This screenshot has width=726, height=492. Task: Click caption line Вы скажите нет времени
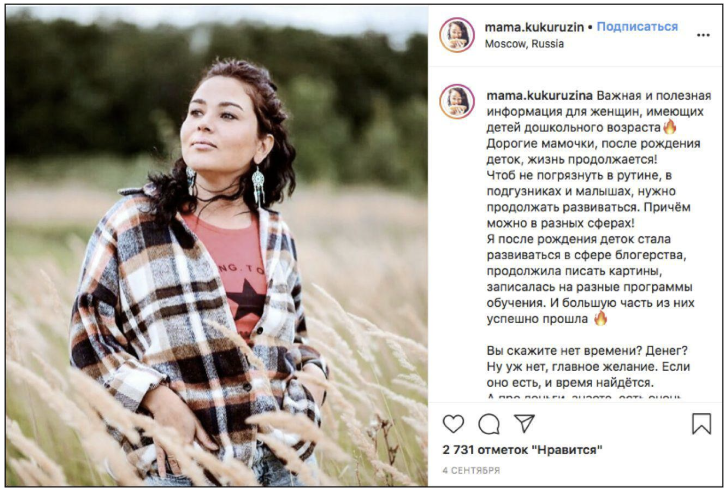(587, 350)
